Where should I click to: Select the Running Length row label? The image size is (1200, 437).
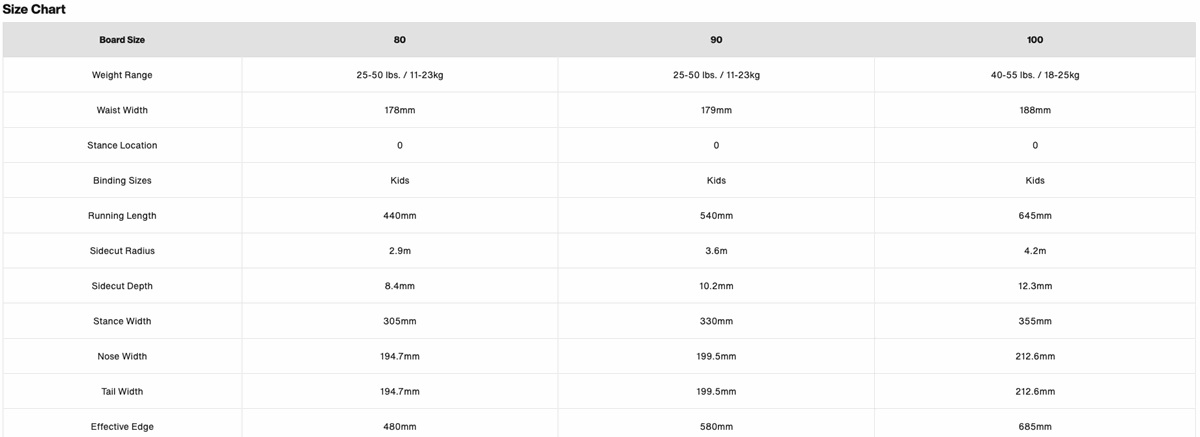[122, 216]
